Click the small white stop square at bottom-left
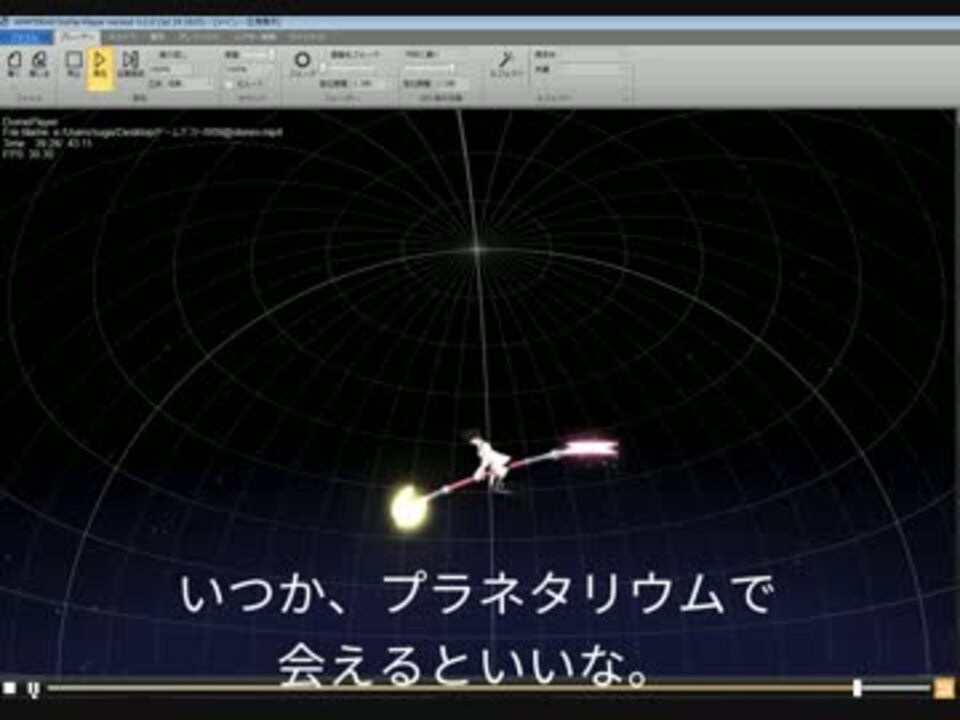This screenshot has width=960, height=720. tap(9, 688)
